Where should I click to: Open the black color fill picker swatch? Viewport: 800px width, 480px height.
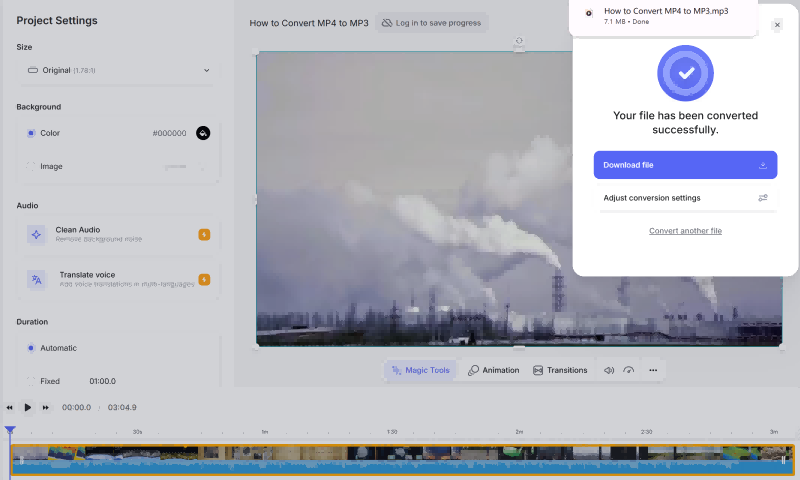pos(203,133)
